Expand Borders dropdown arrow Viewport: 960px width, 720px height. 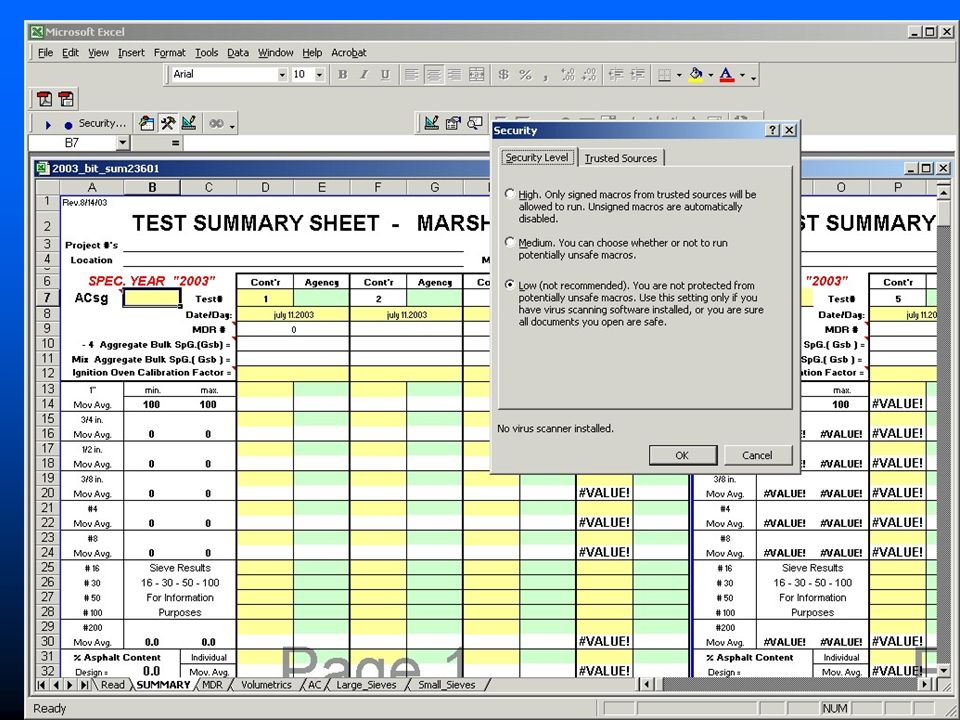(x=679, y=75)
